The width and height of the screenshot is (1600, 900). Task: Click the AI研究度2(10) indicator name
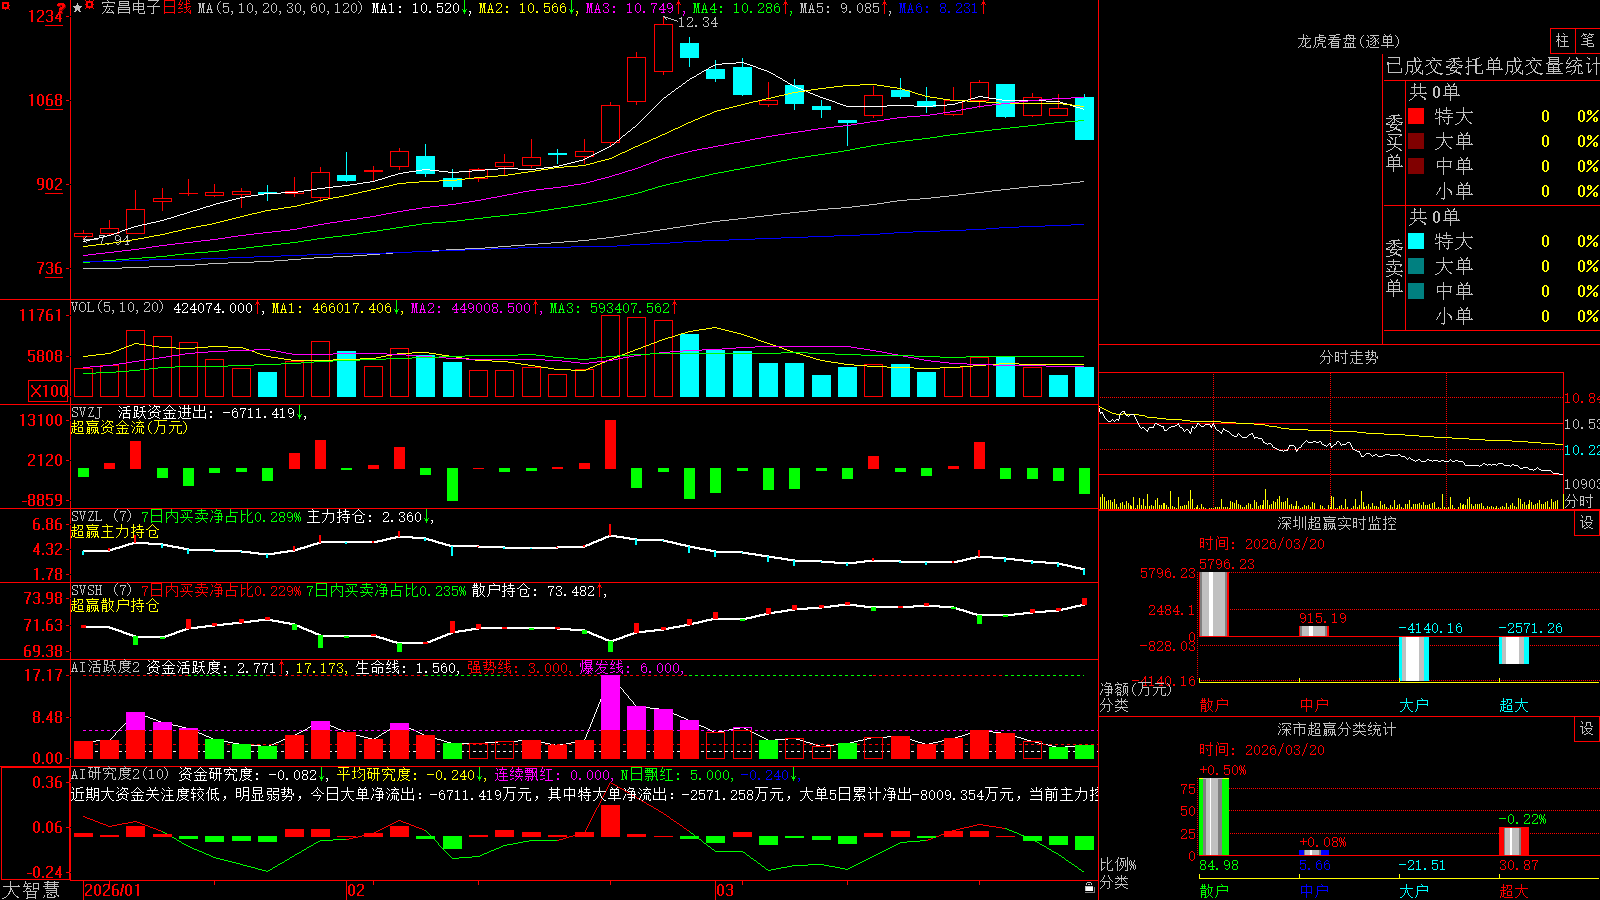(120, 774)
